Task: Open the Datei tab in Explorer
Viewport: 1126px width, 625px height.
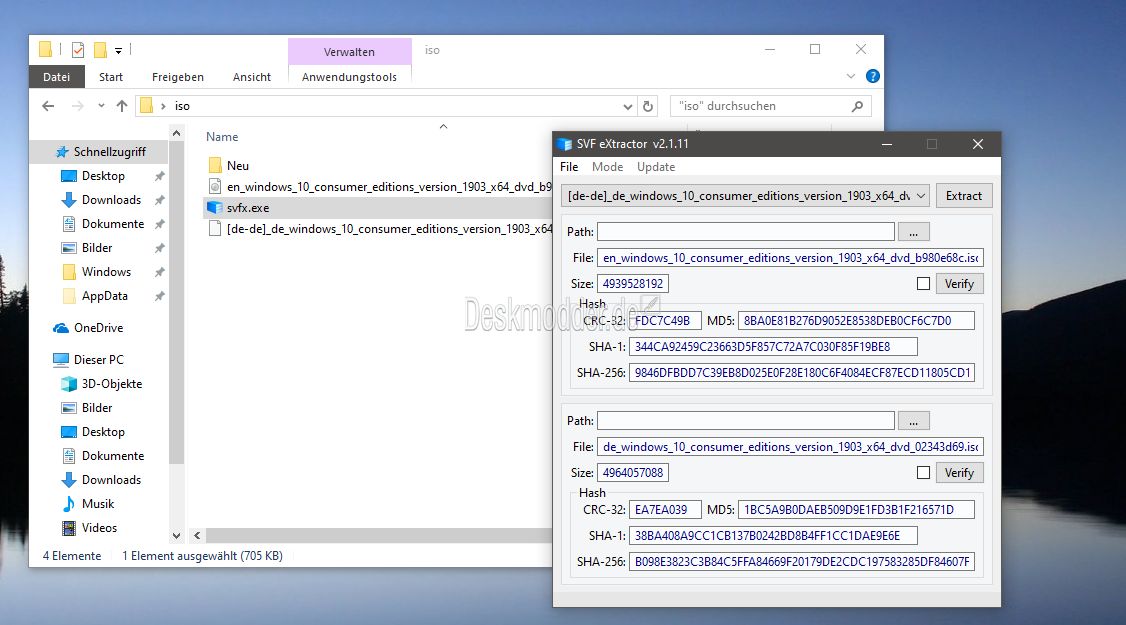Action: pyautogui.click(x=57, y=77)
